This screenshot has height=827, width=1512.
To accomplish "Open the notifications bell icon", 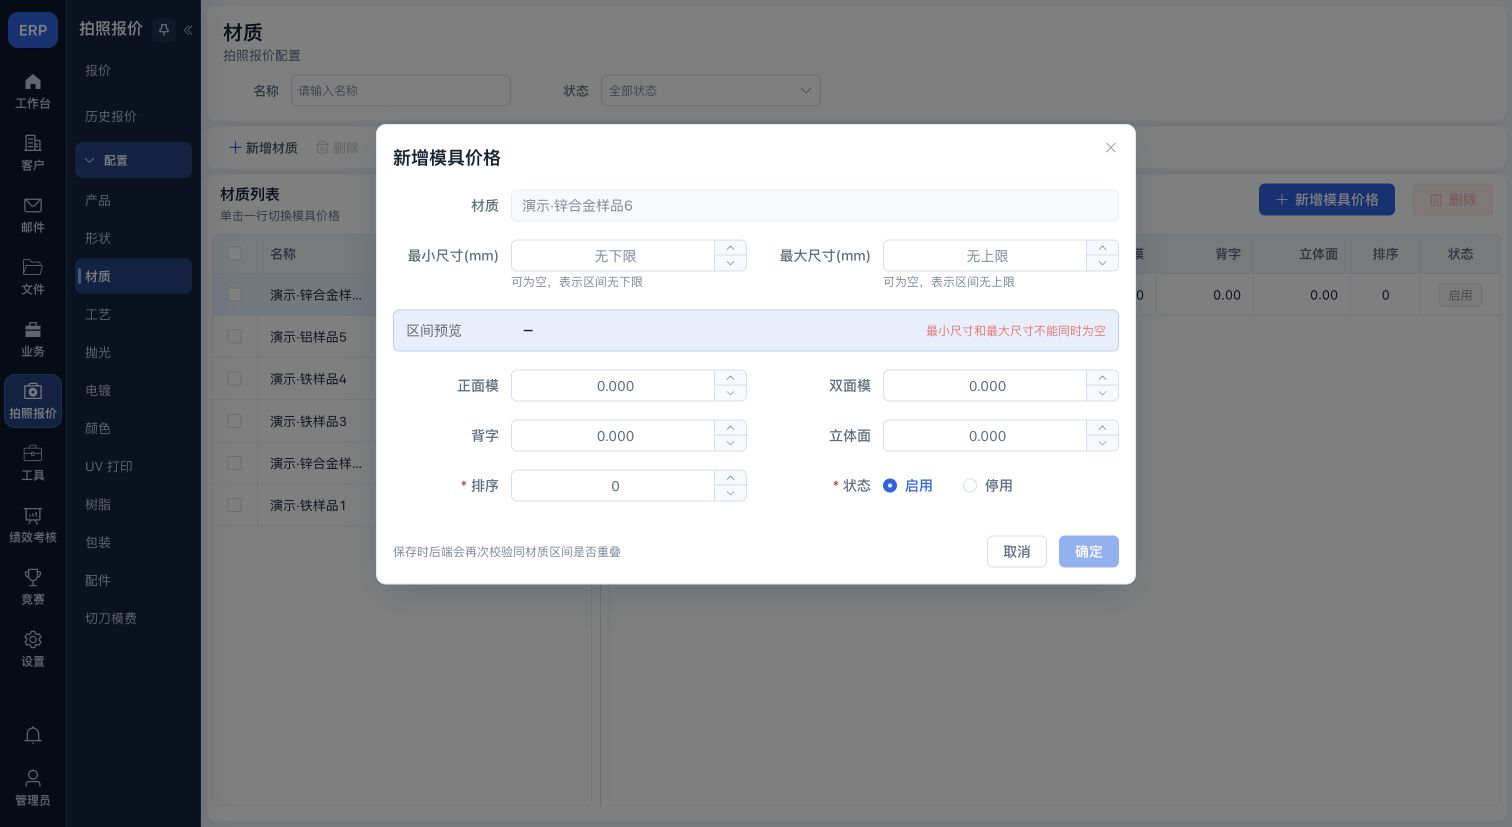I will (33, 736).
